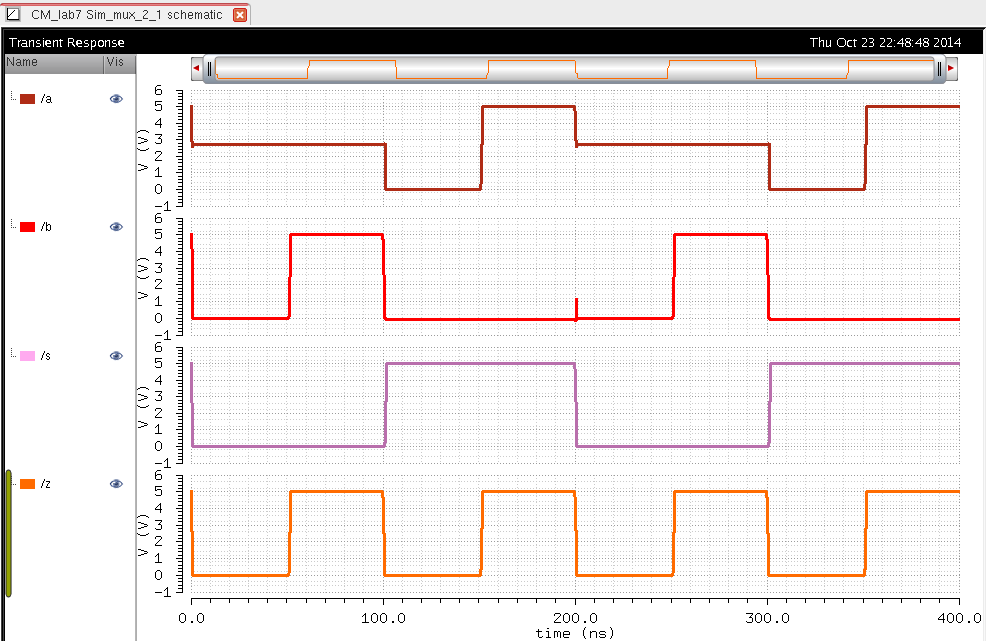The width and height of the screenshot is (986, 641).
Task: Click the right grip handle of the overview slider
Action: point(939,69)
